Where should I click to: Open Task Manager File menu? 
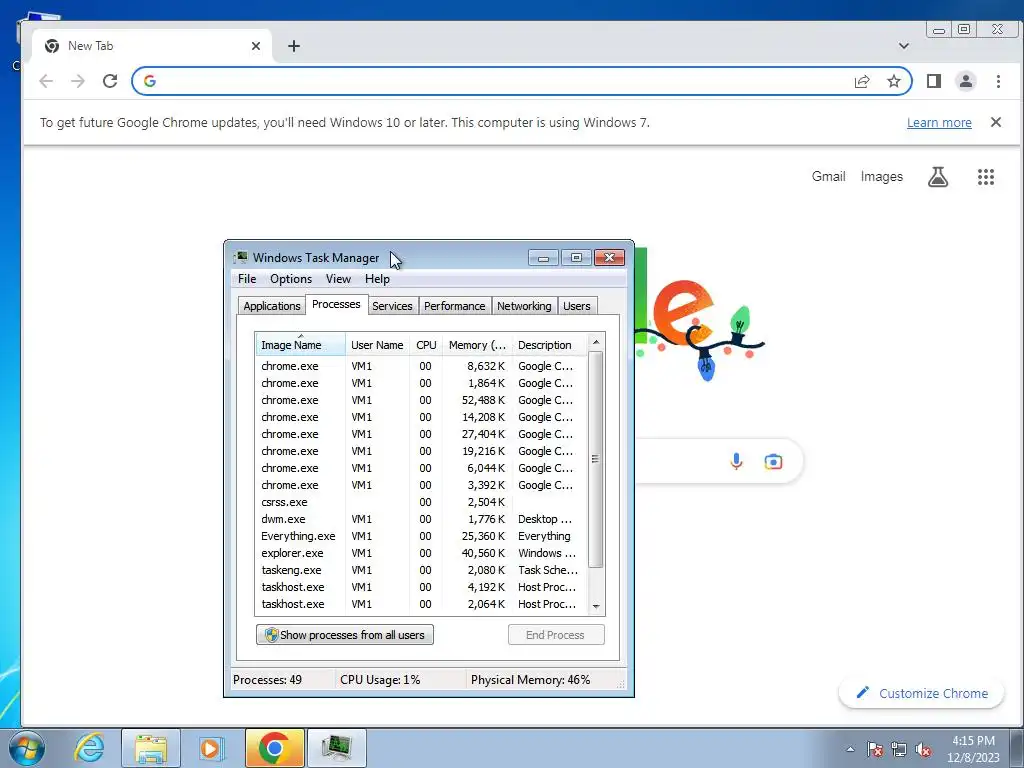(x=247, y=279)
